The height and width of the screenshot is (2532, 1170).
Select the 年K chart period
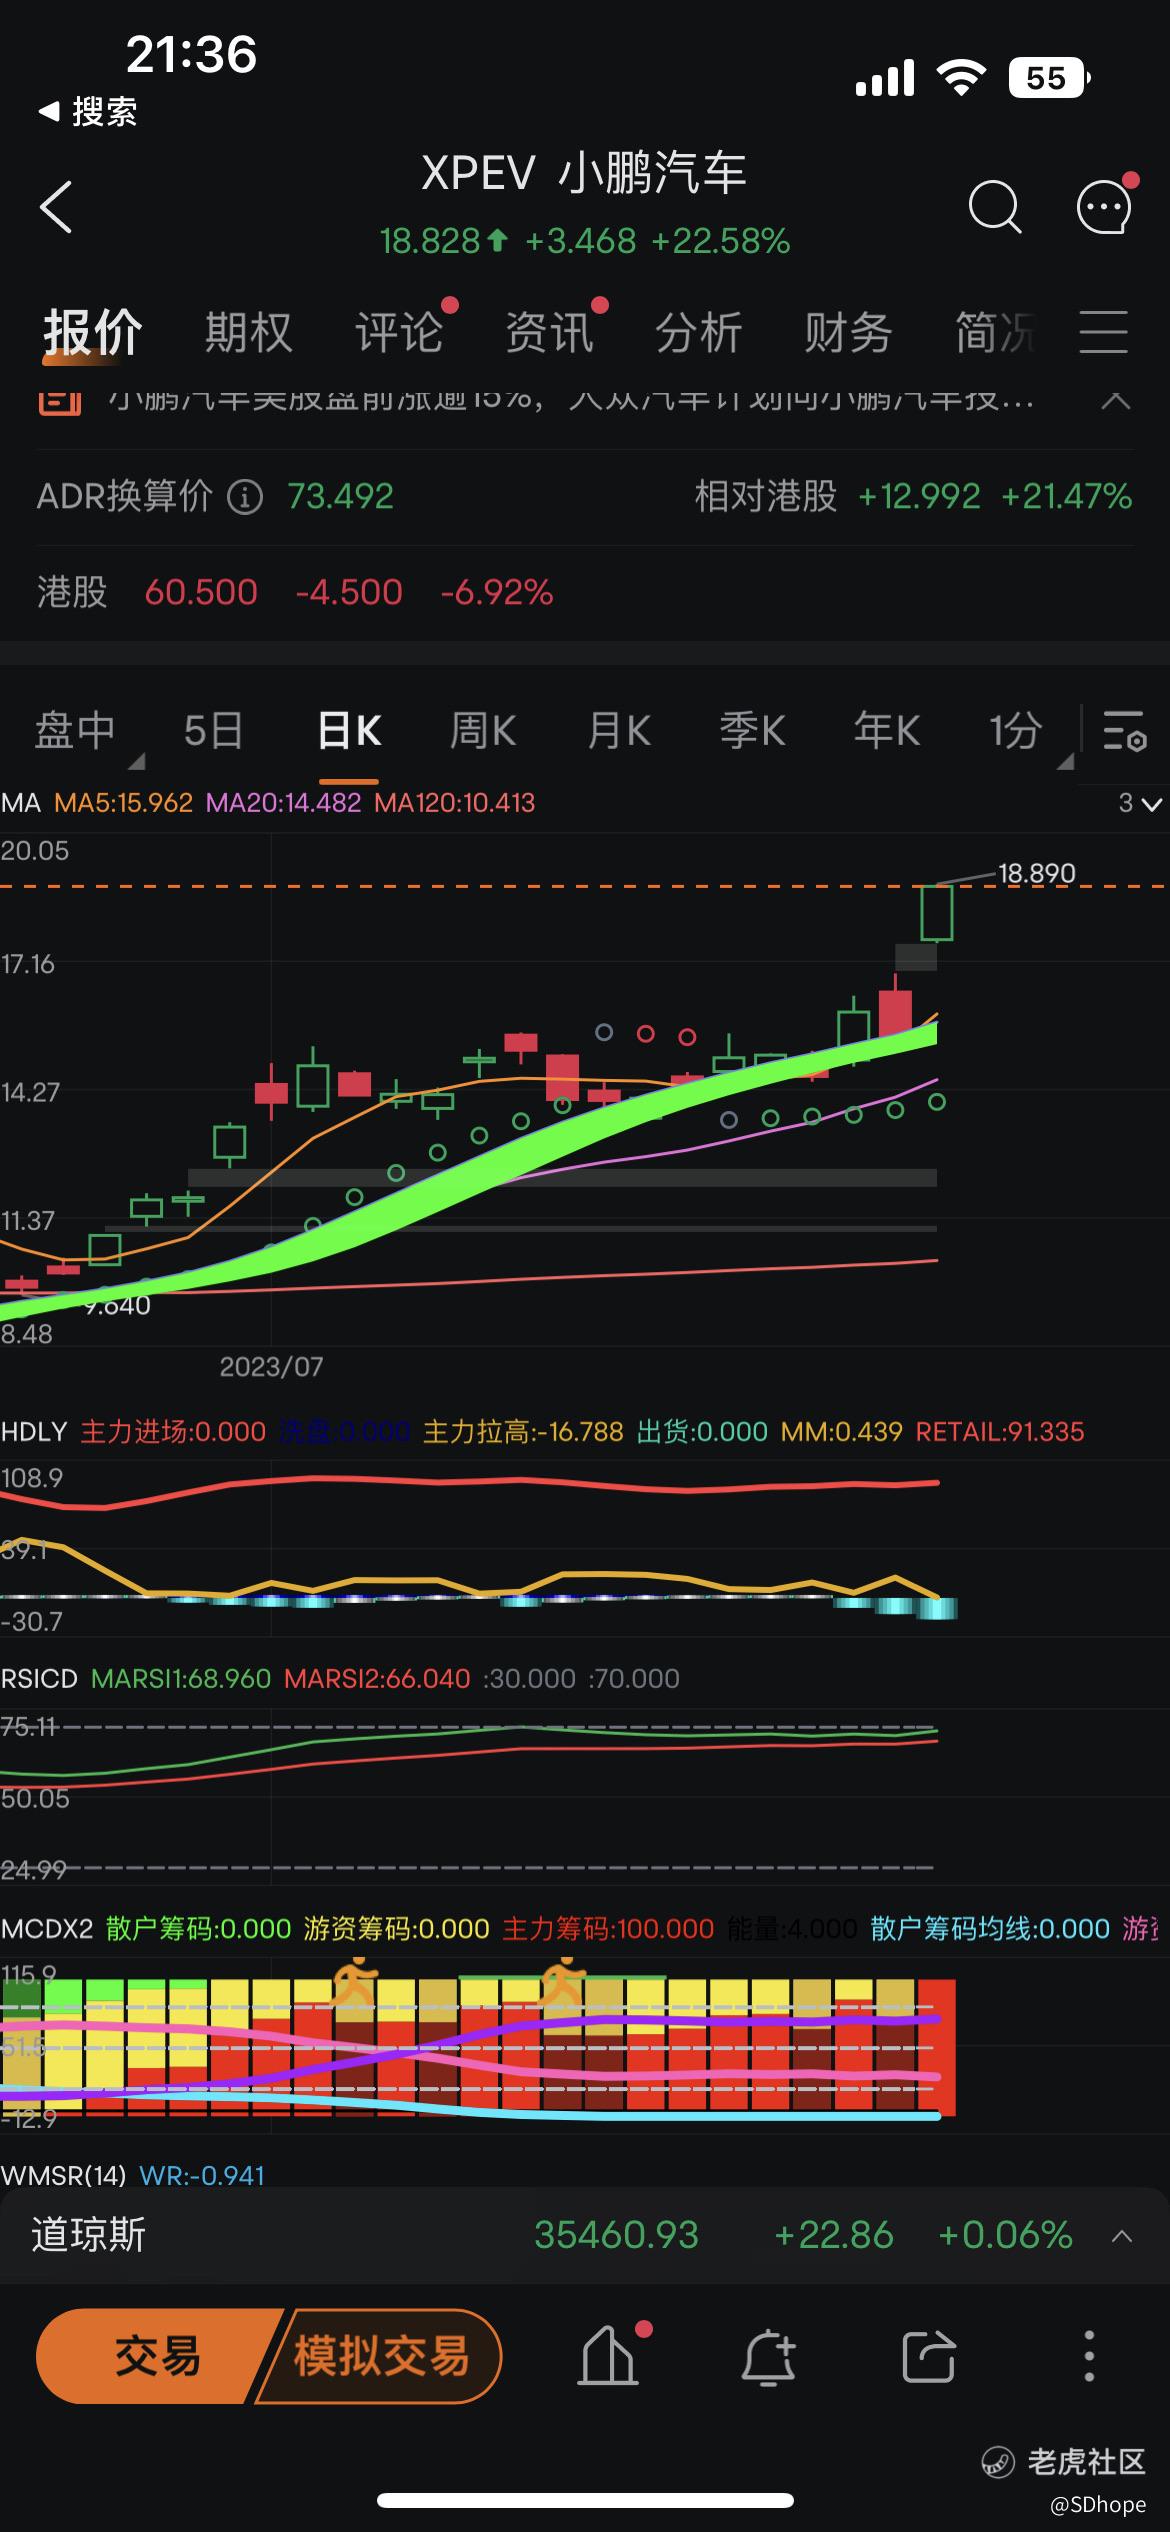(887, 731)
